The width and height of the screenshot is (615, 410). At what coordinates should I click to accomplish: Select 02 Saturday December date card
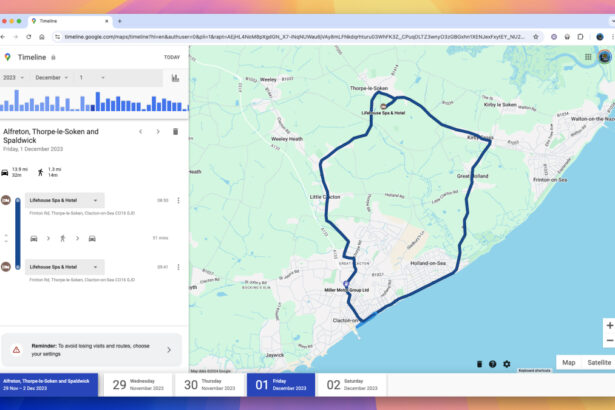352,385
